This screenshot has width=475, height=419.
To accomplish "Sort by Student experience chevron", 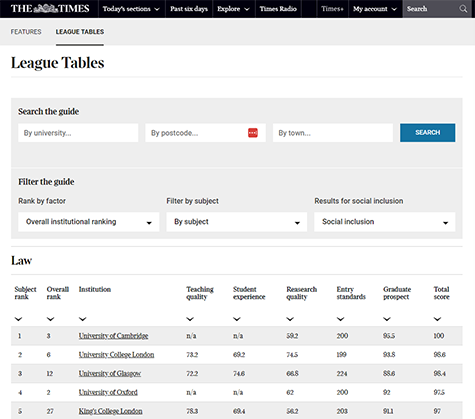I will pos(237,319).
